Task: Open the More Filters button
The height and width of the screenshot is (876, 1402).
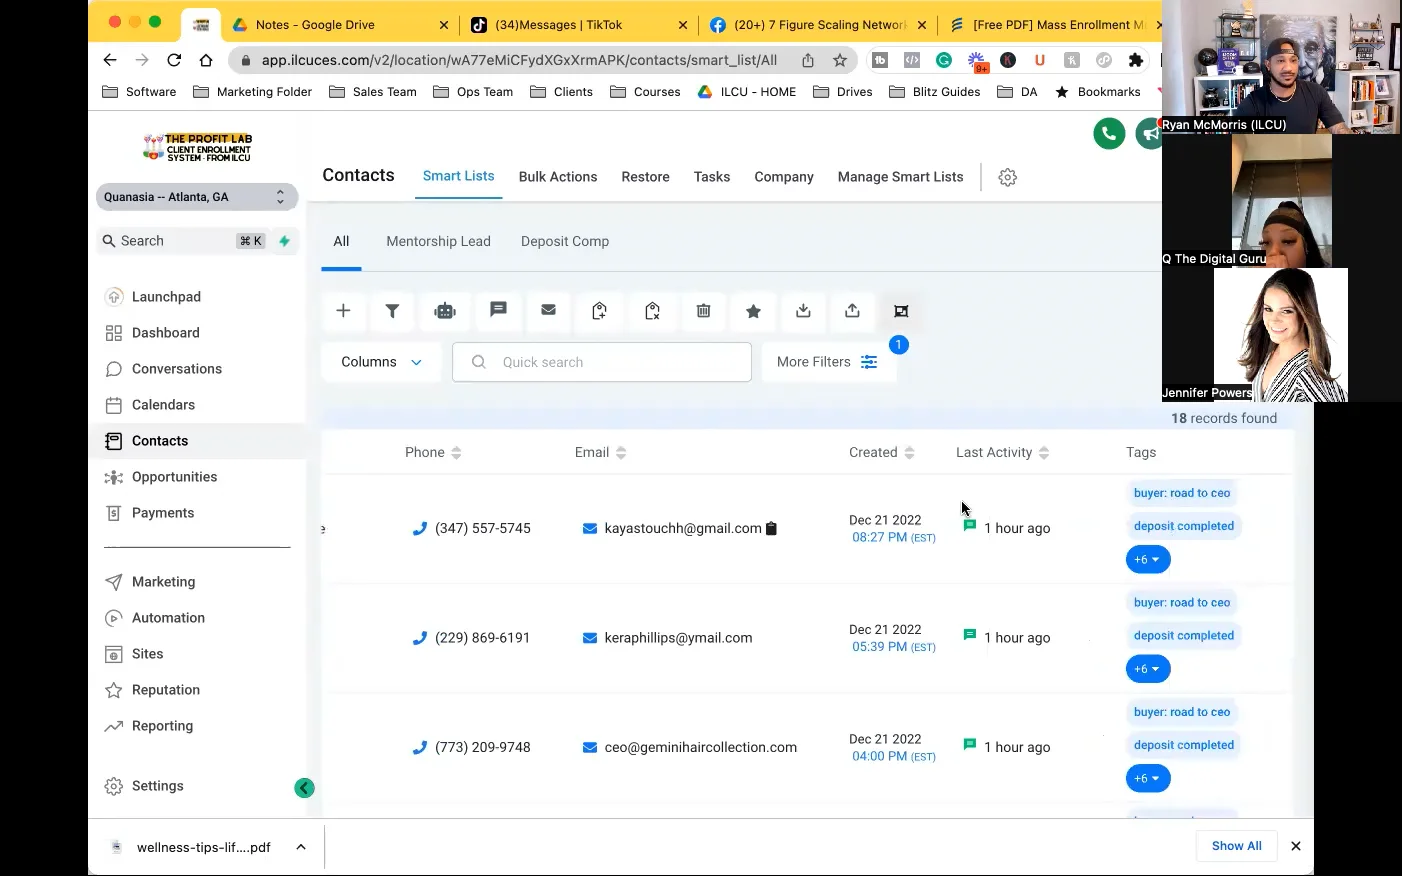Action: (827, 362)
